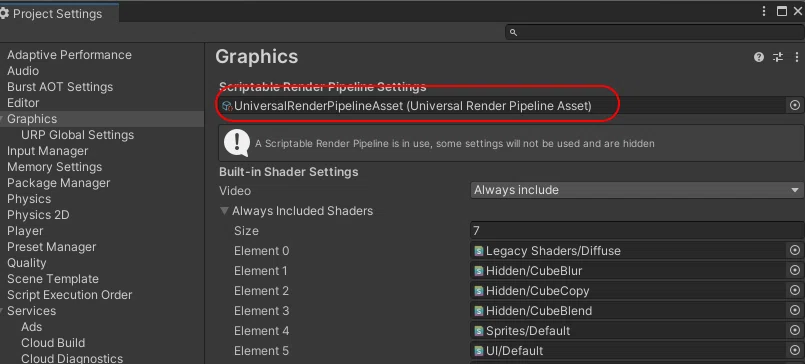Click the search magnifier icon

(513, 32)
